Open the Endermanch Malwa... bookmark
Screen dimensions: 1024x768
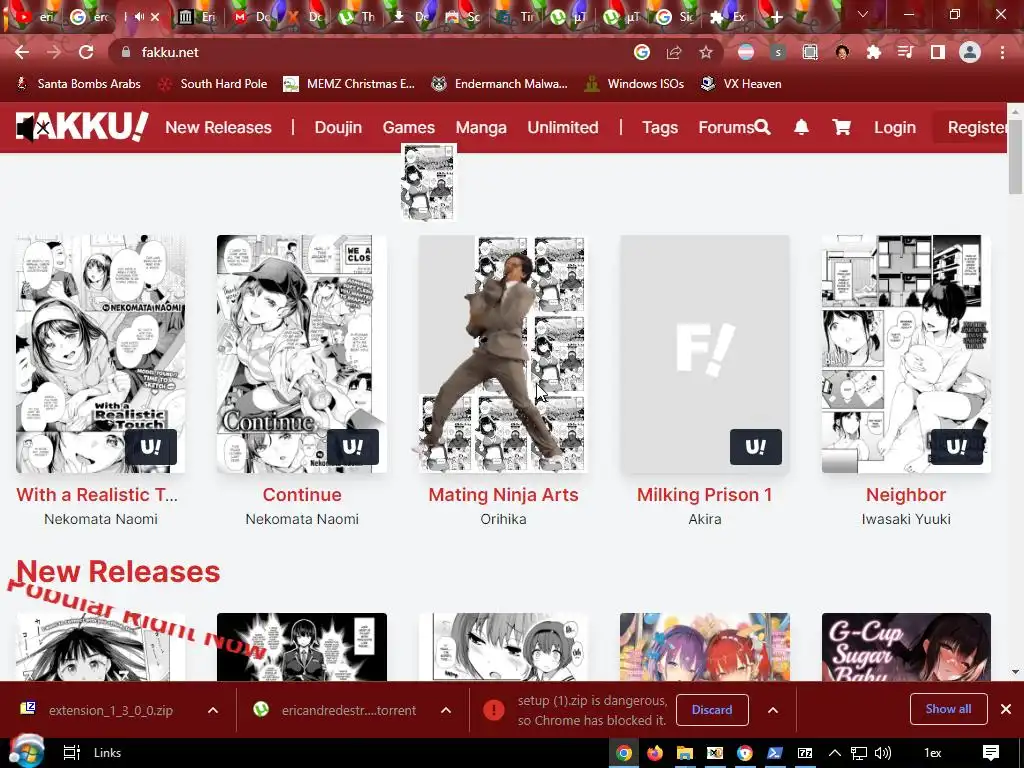(500, 84)
